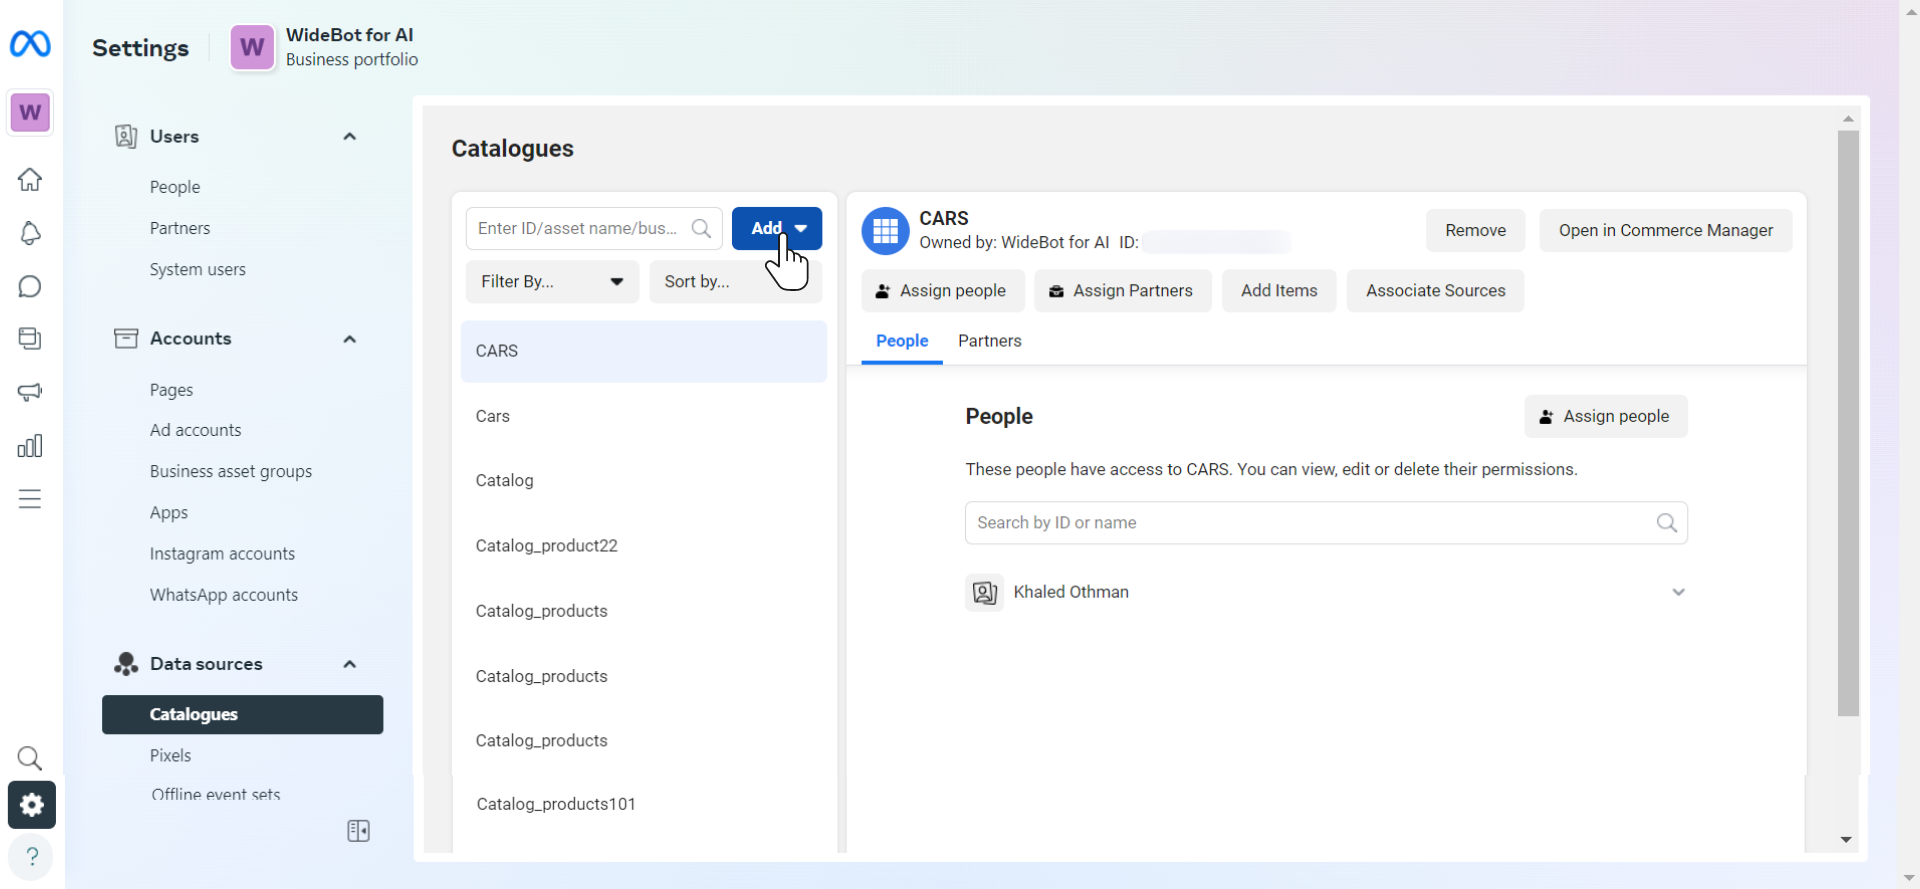Click the CARS catalogue grid icon
1920x889 pixels.
(x=885, y=231)
